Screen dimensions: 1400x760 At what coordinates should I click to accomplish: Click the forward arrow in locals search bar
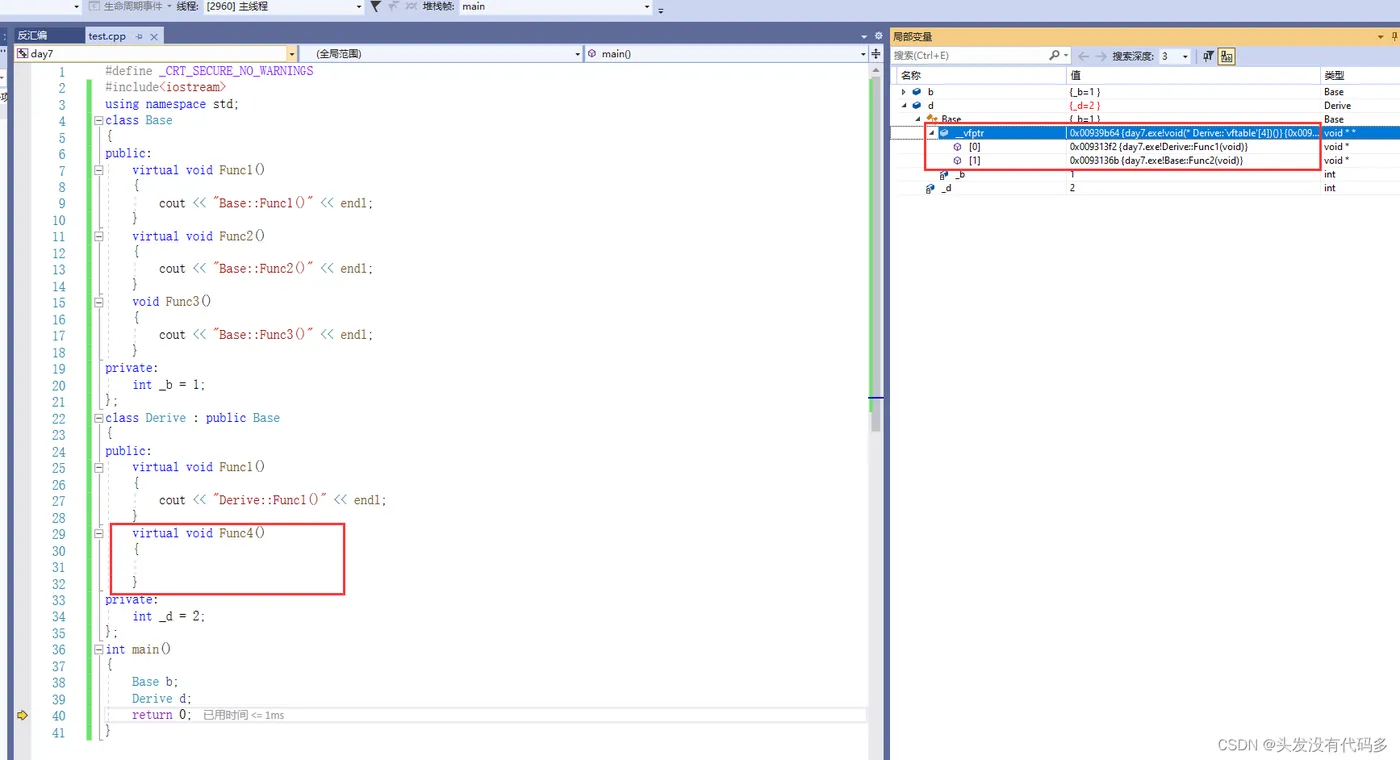[x=1101, y=56]
